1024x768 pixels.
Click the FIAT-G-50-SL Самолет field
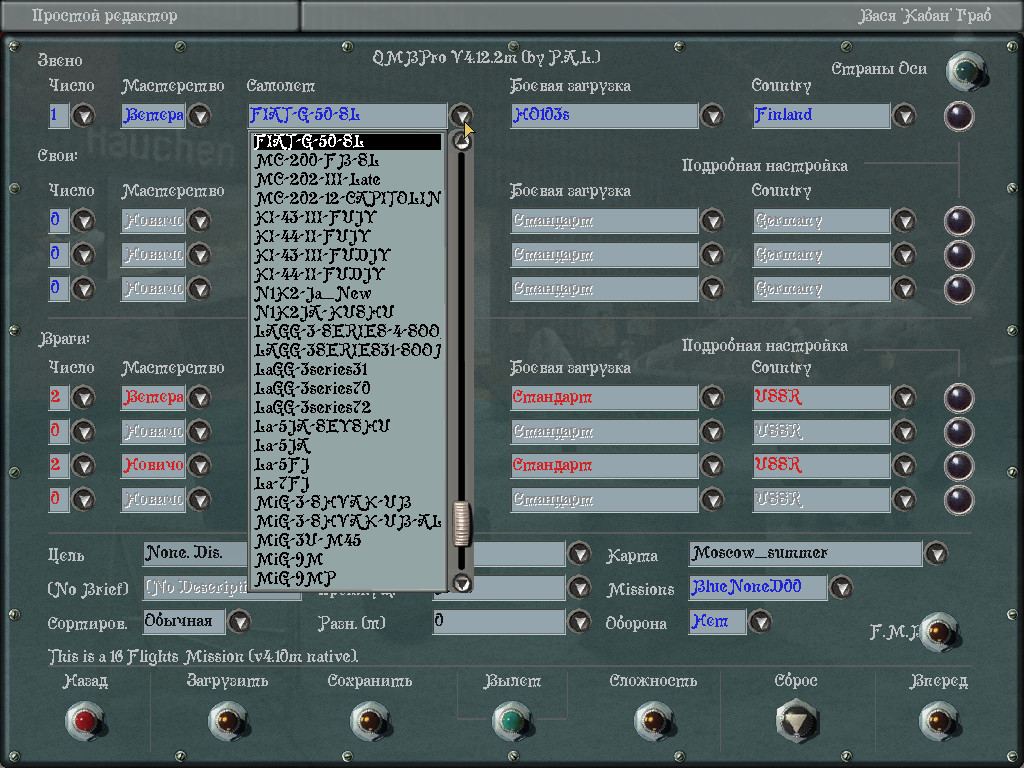click(347, 116)
